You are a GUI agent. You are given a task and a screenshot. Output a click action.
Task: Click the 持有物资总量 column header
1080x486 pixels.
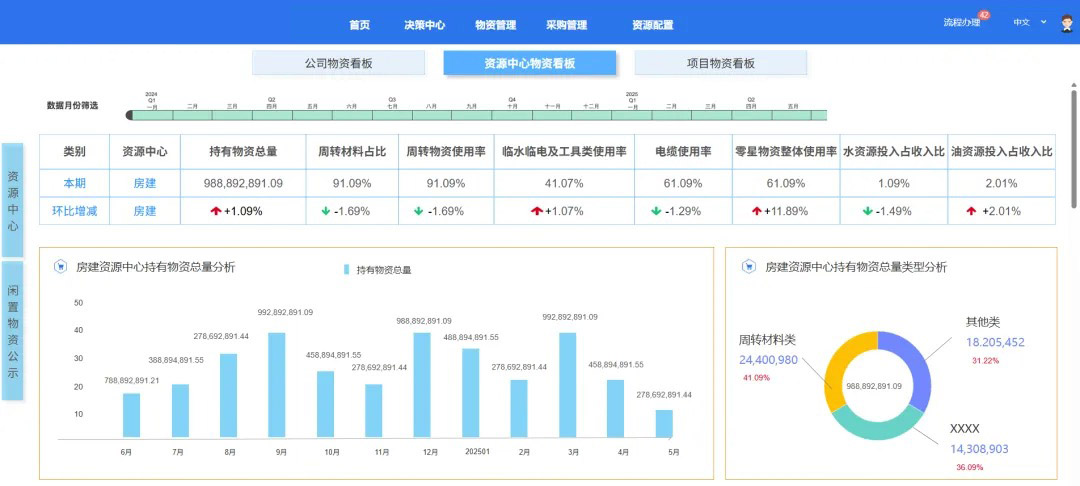[x=243, y=151]
